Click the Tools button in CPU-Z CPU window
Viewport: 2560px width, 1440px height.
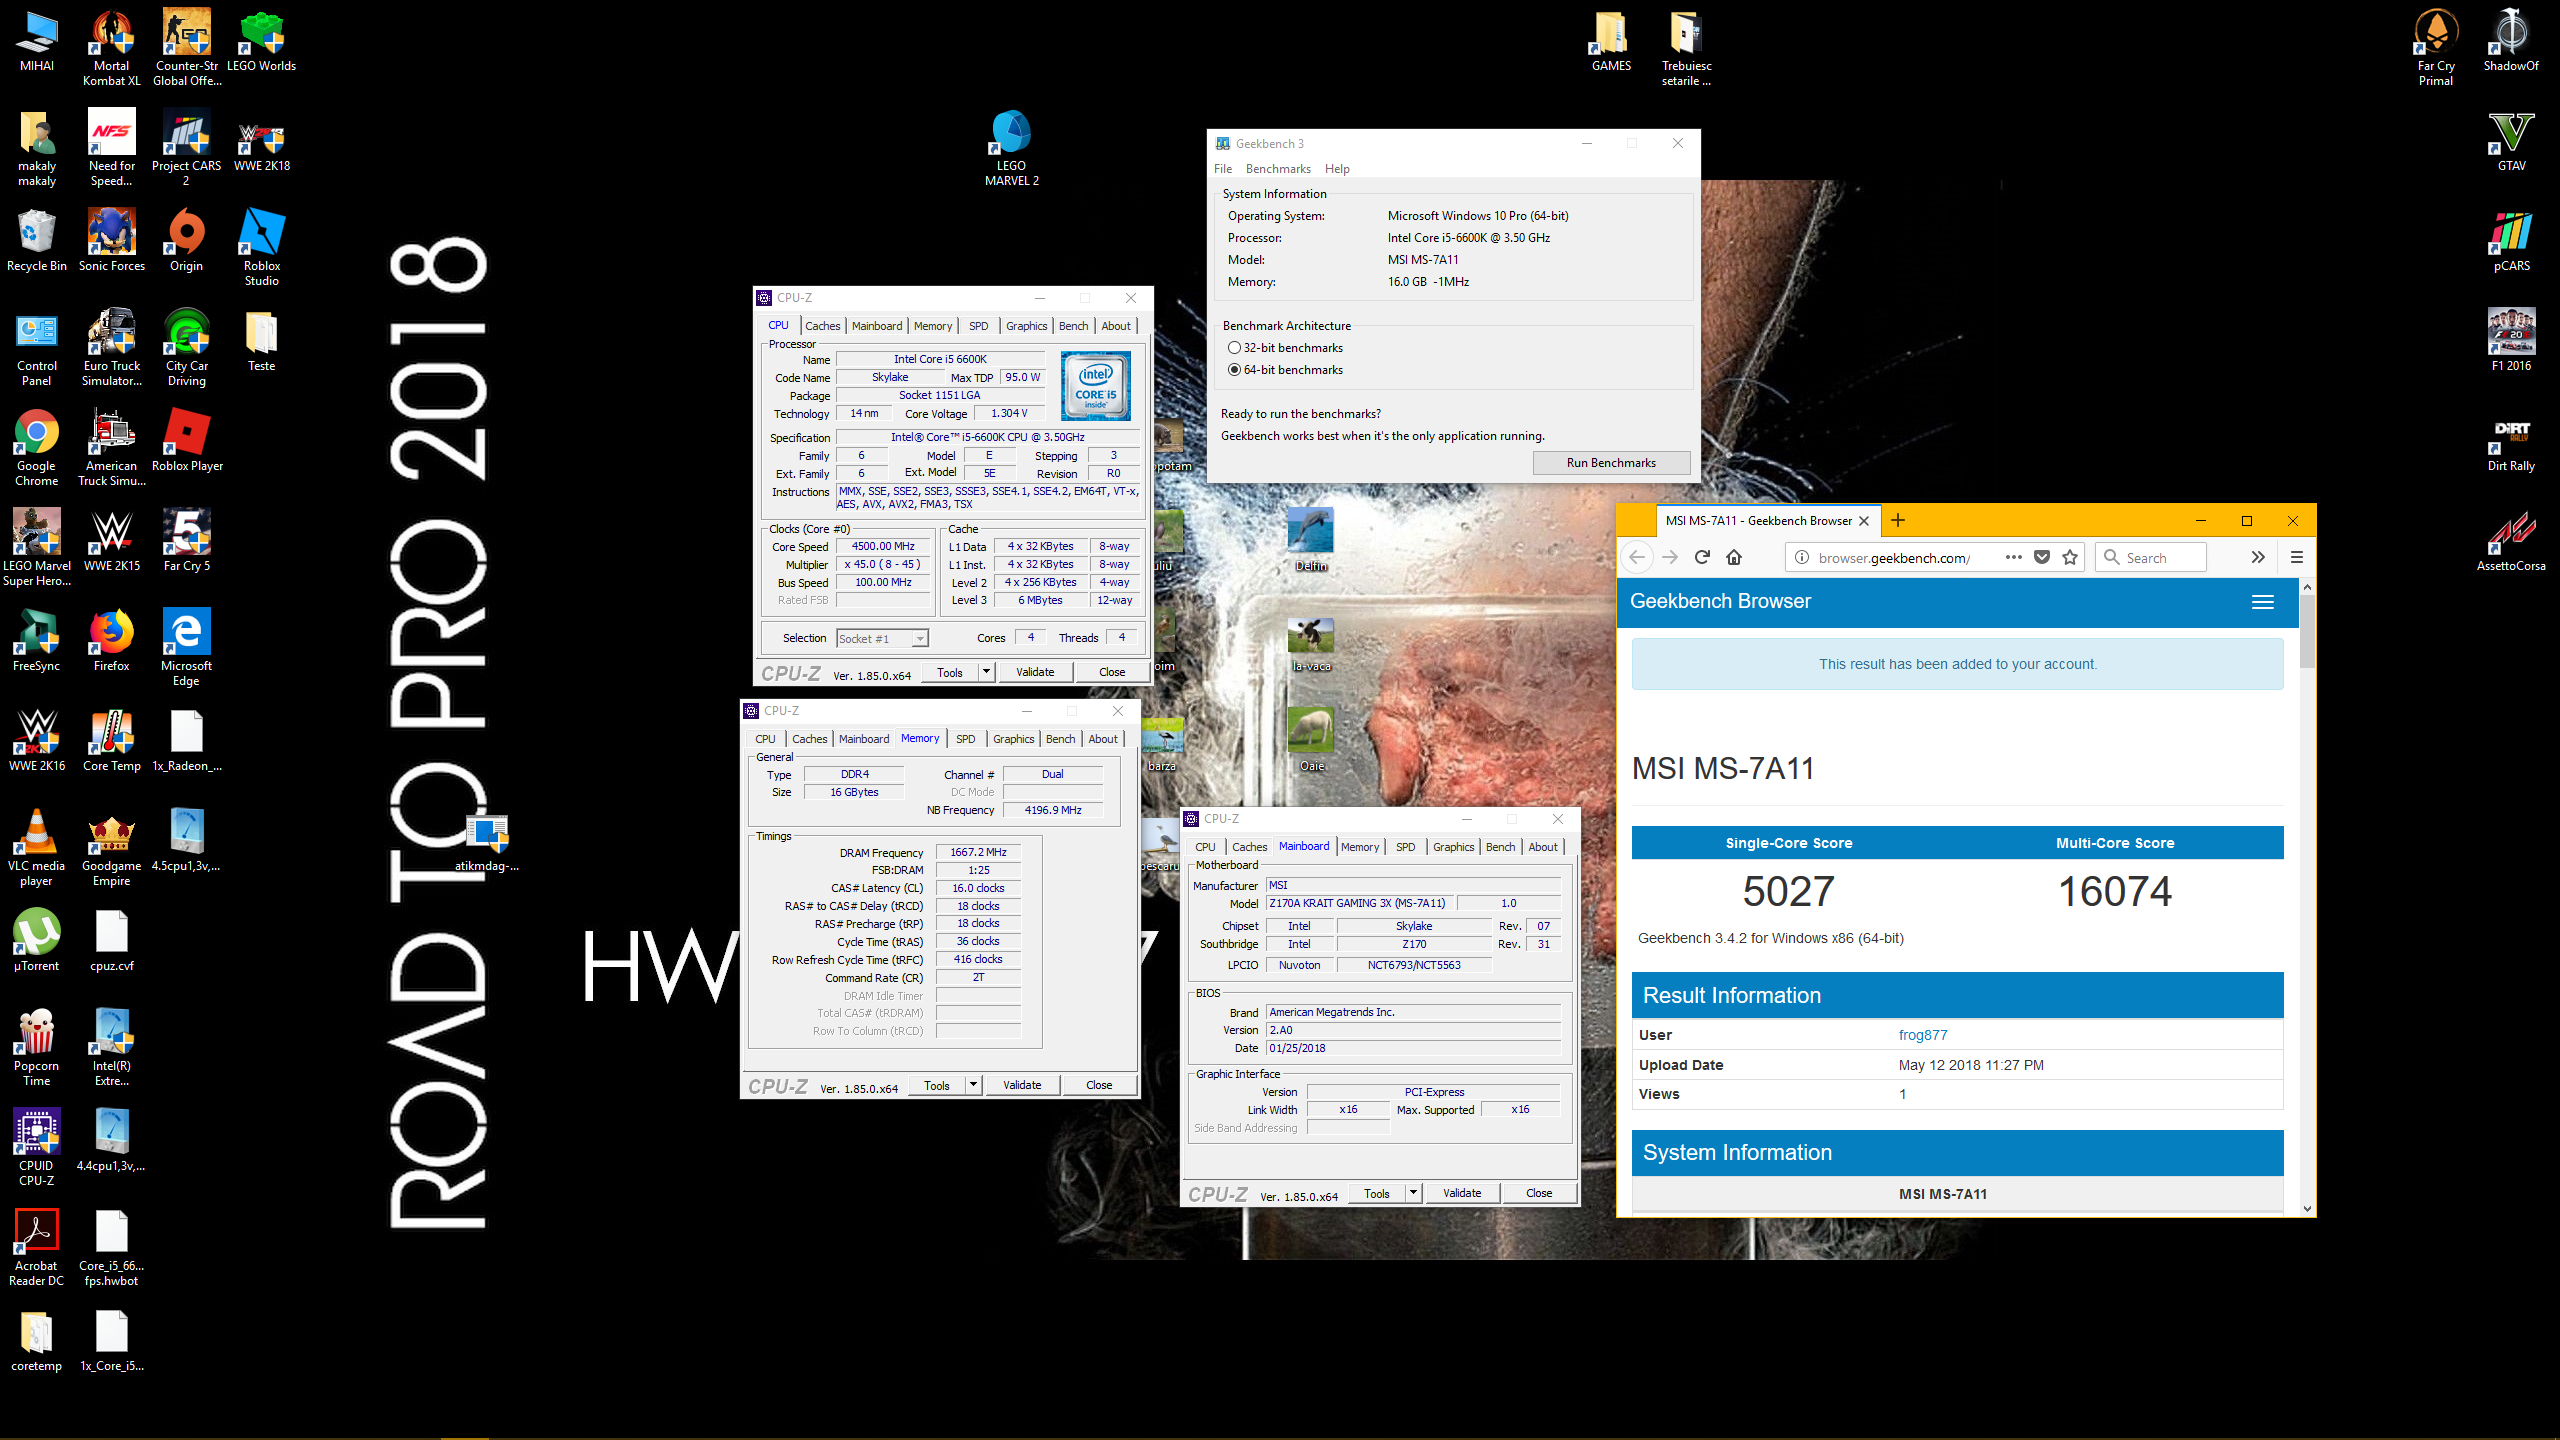point(949,672)
